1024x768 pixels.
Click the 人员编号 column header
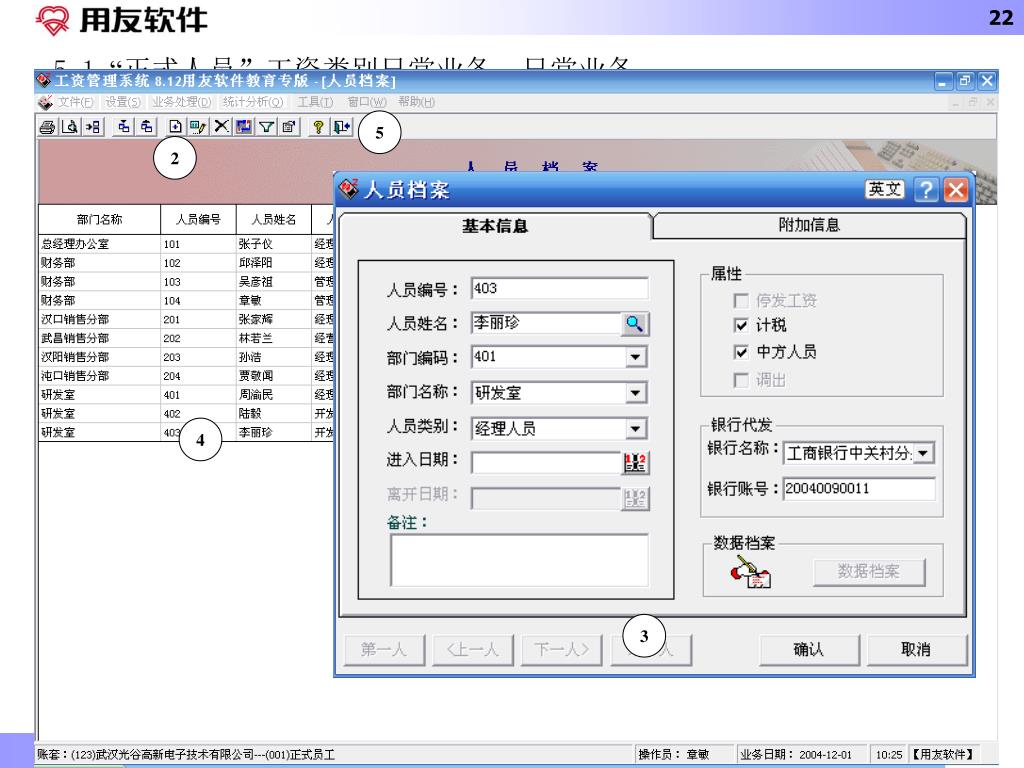198,219
